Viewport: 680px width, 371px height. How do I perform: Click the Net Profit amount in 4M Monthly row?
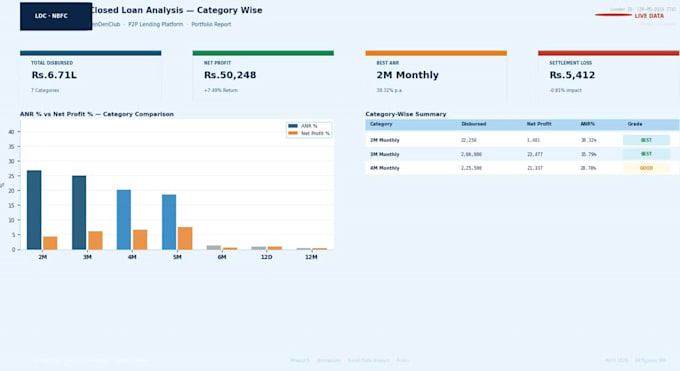click(x=534, y=168)
